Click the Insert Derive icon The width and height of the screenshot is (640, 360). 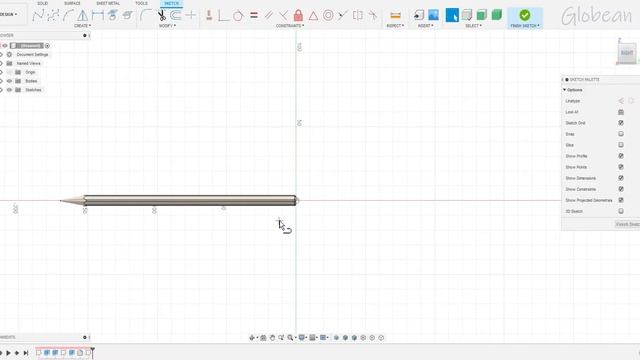tap(418, 16)
